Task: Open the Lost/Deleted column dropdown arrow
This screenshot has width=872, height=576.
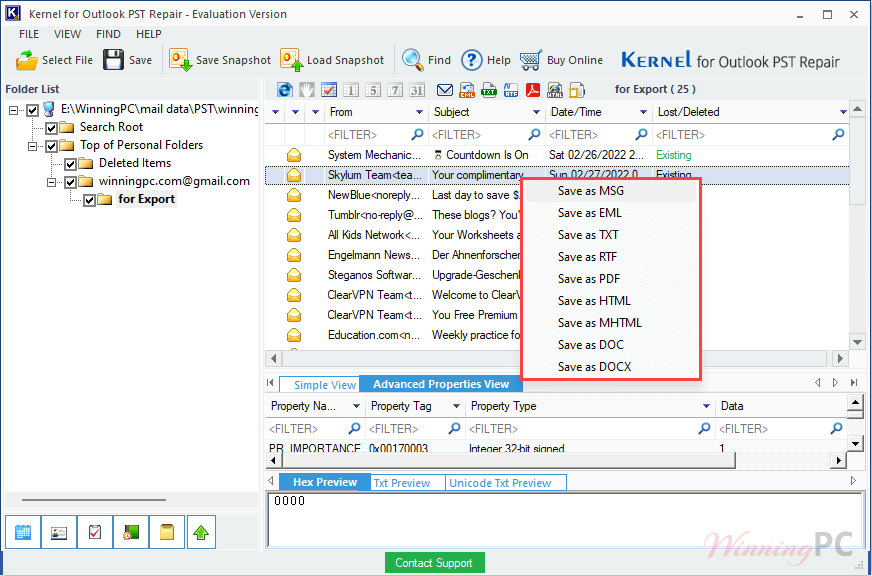Action: coord(843,112)
